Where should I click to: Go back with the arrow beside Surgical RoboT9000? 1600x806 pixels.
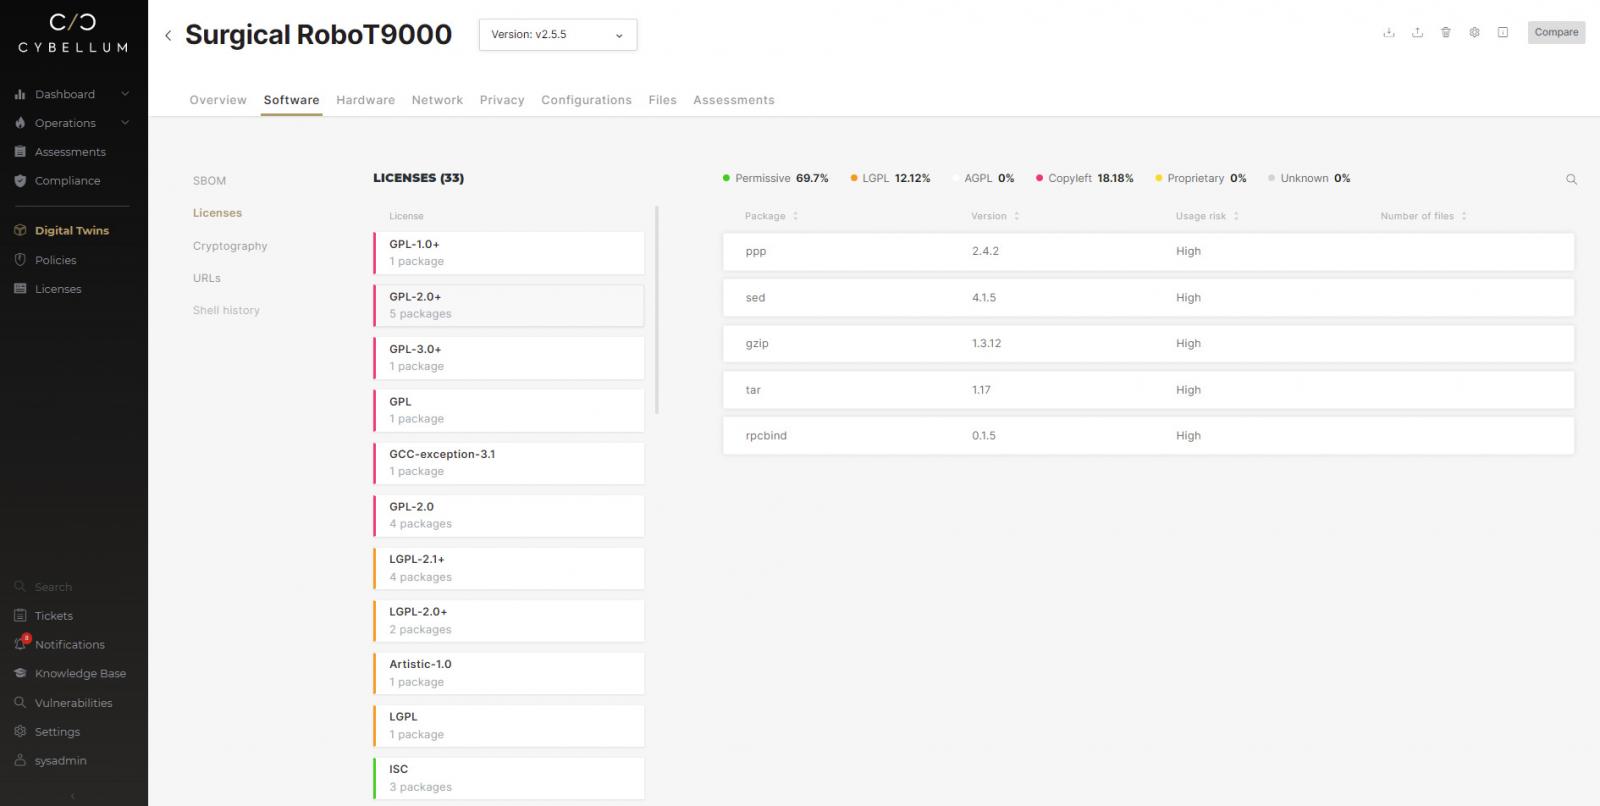click(x=168, y=36)
